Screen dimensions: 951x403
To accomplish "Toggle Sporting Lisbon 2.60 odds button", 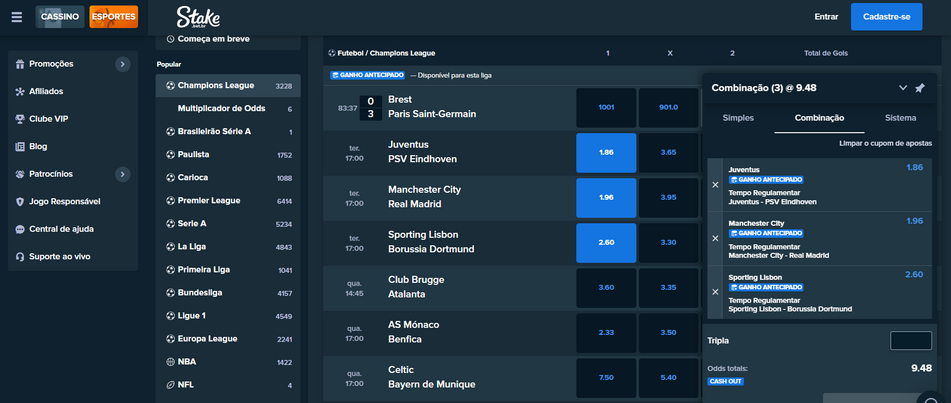I will click(x=606, y=242).
